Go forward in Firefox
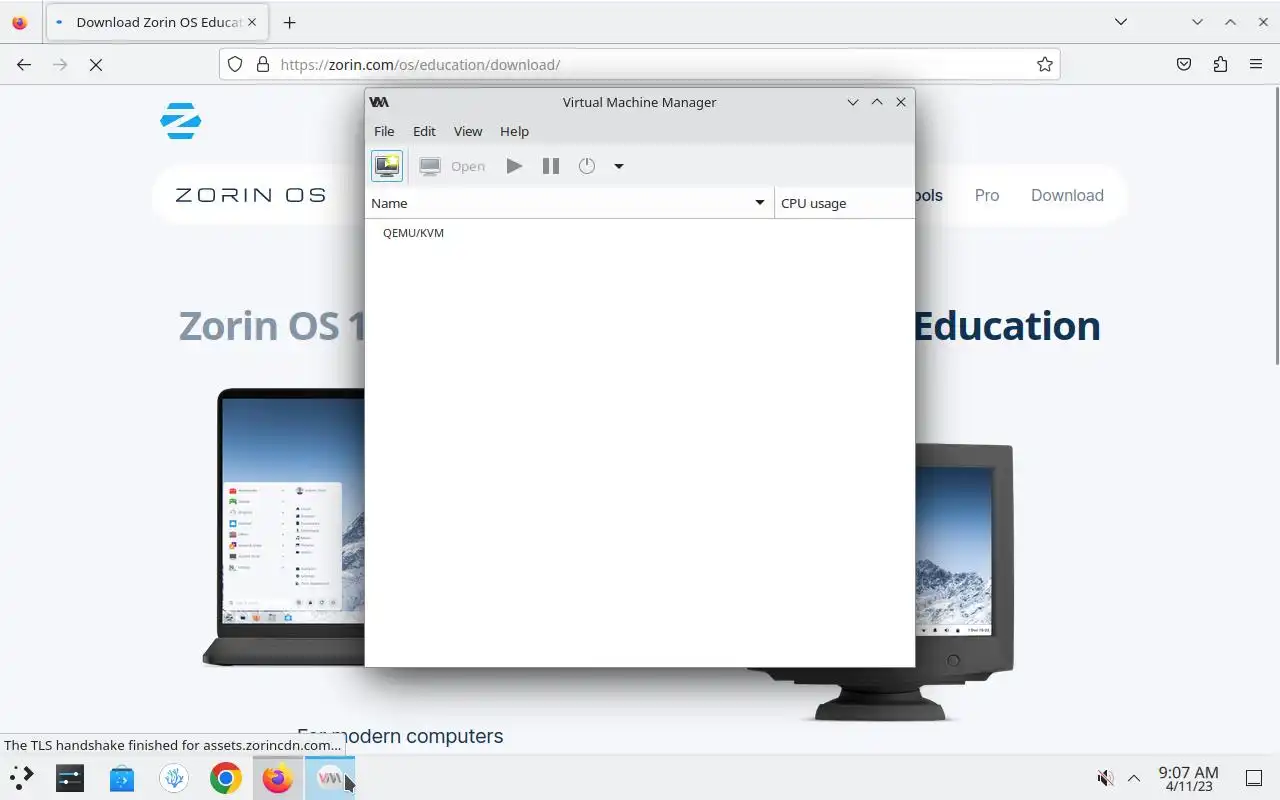This screenshot has height=800, width=1280. click(60, 64)
